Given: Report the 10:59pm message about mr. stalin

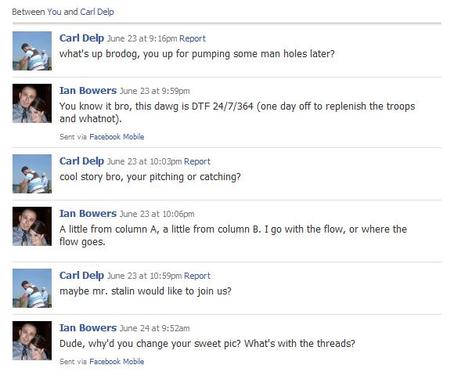Looking at the screenshot, I should tap(197, 276).
